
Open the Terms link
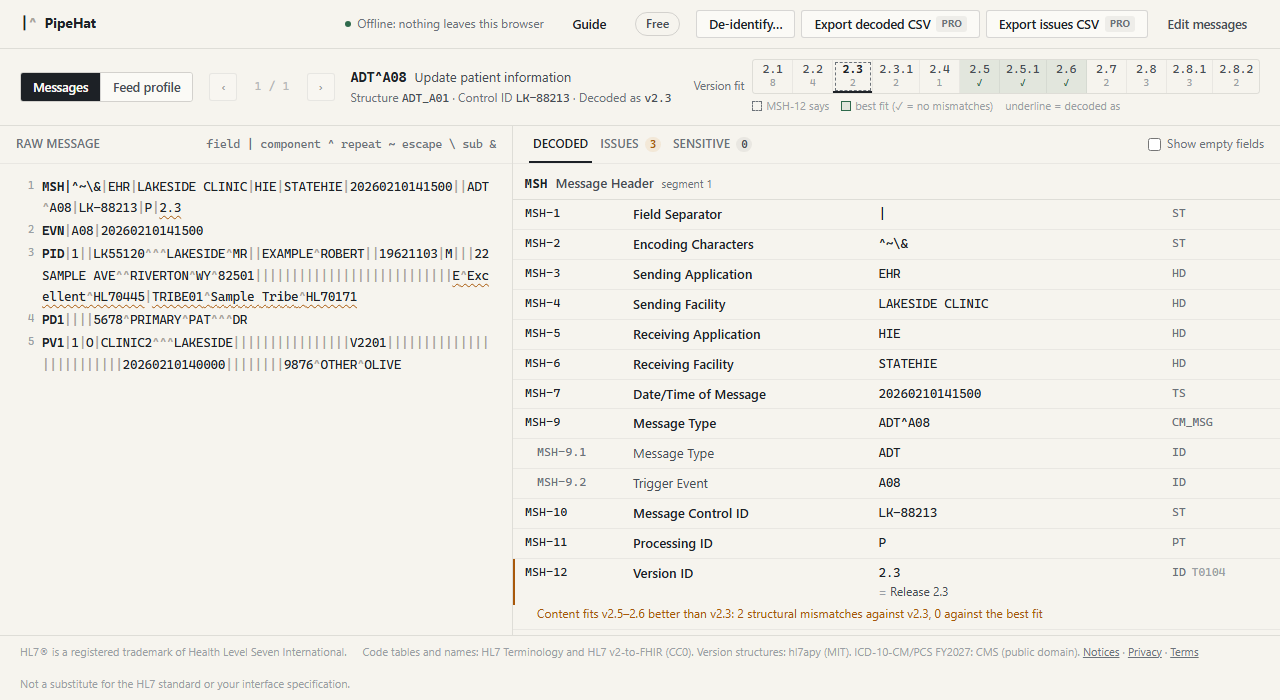tap(1184, 652)
